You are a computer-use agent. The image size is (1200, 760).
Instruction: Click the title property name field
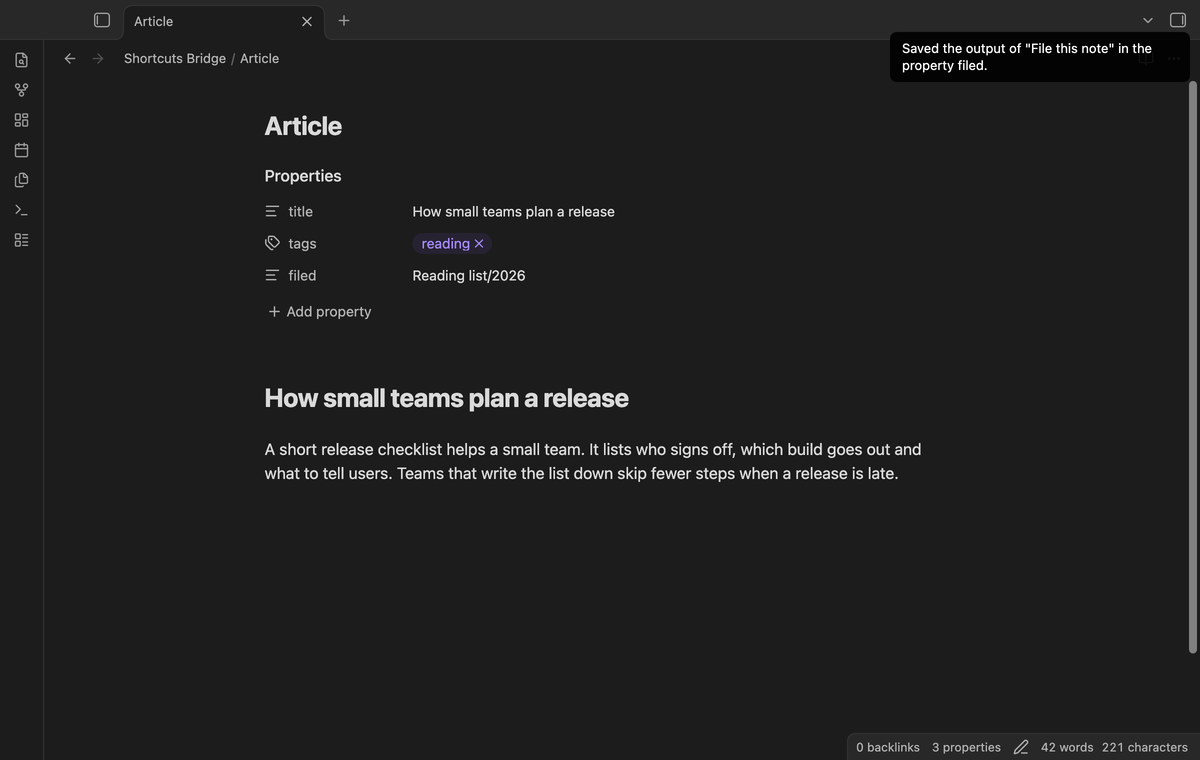click(x=301, y=212)
